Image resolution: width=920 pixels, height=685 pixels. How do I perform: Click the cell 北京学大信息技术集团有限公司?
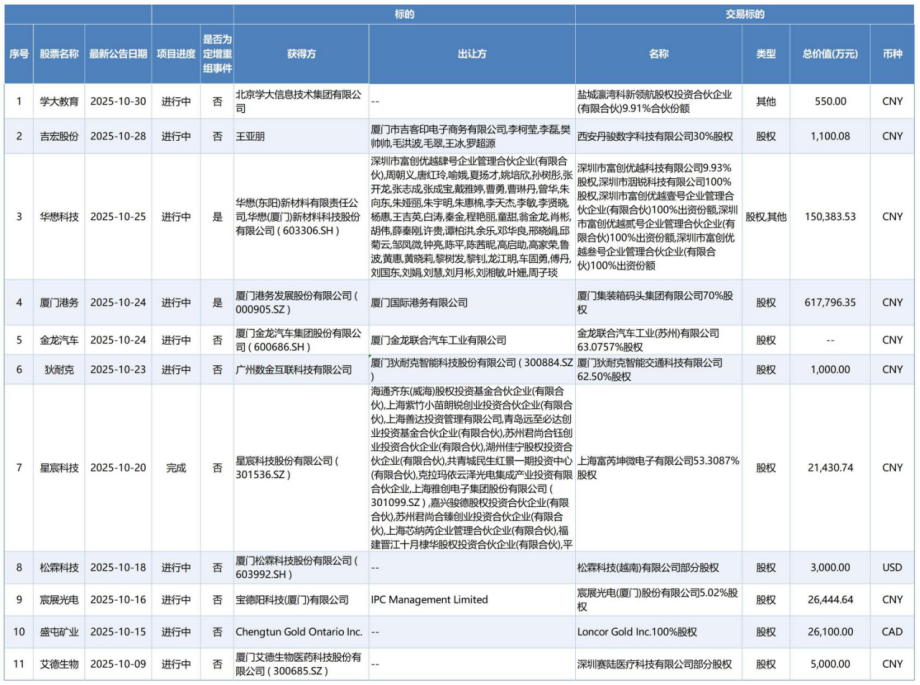tap(299, 102)
